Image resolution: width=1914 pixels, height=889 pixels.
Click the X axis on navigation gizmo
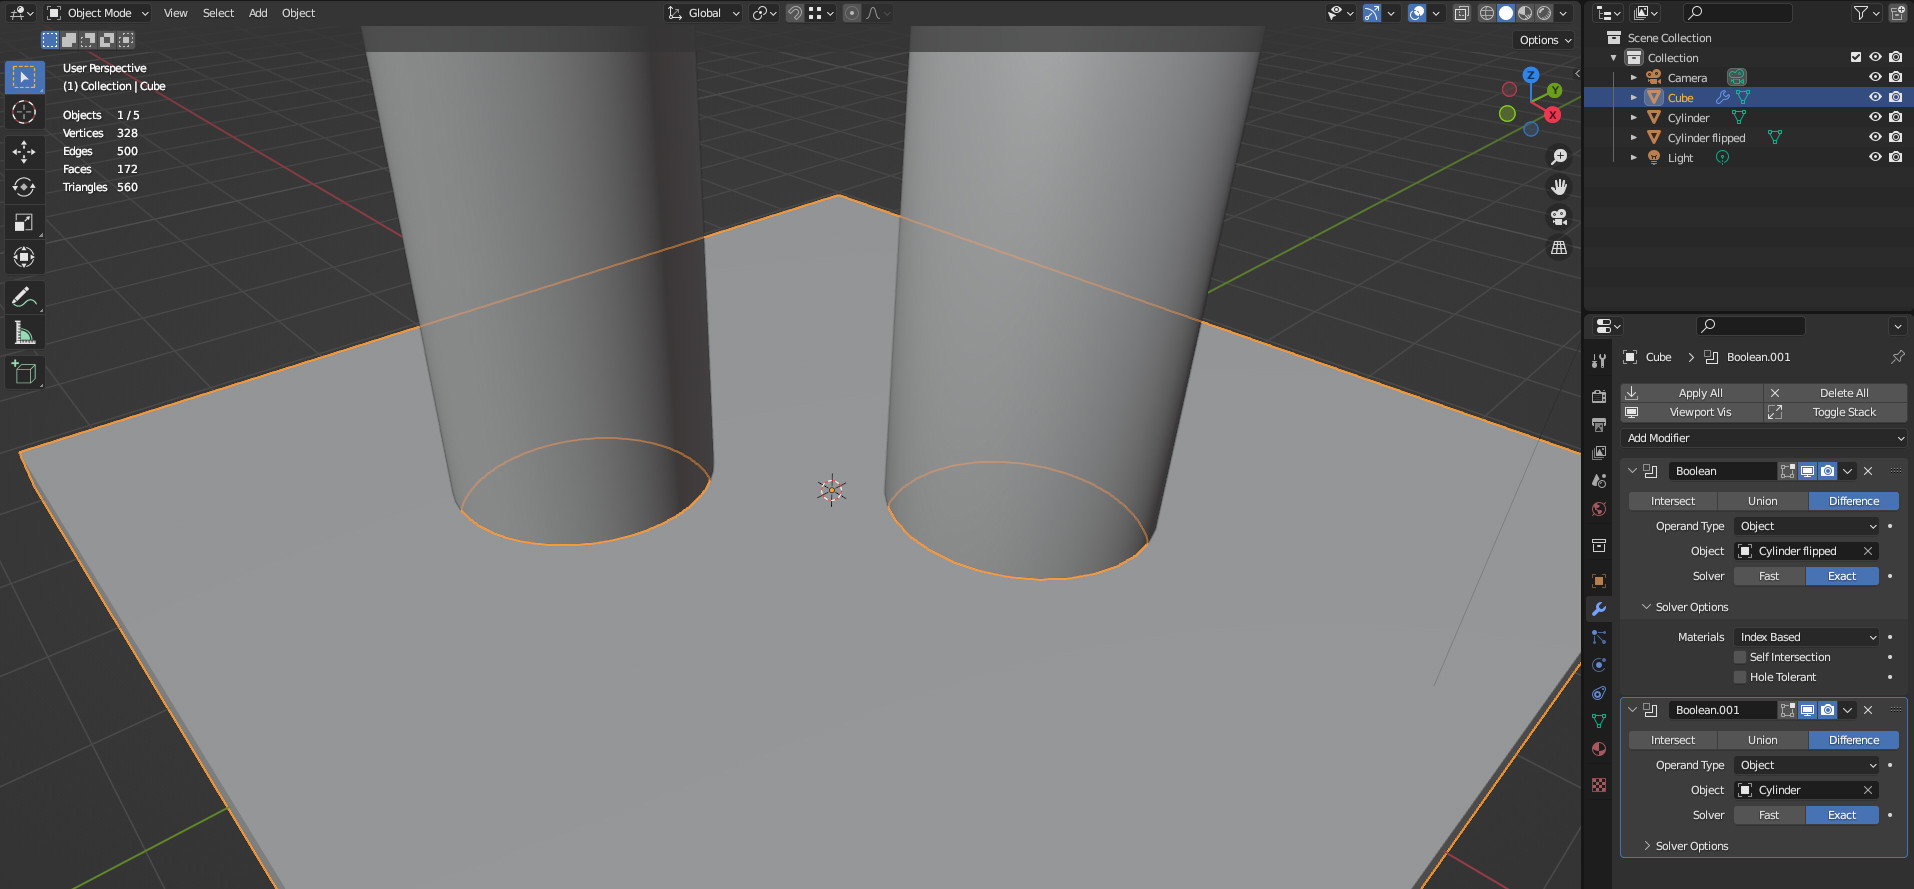point(1553,115)
